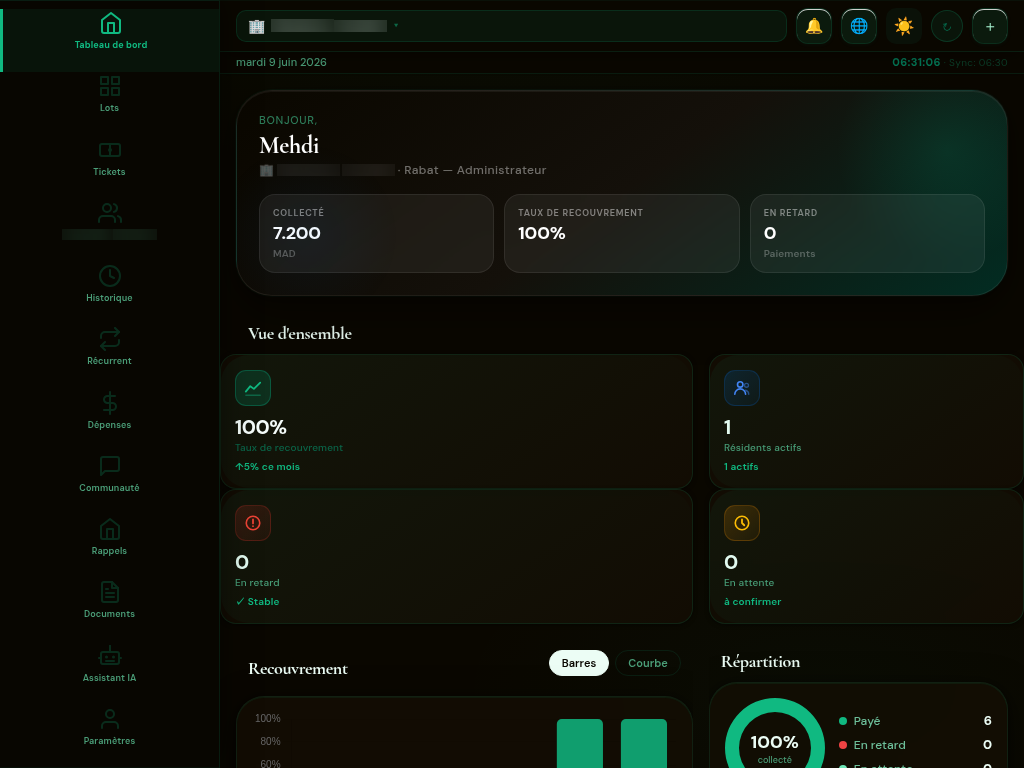Viewport: 1024px width, 768px height.
Task: Toggle light theme with sun icon
Action: pyautogui.click(x=904, y=26)
